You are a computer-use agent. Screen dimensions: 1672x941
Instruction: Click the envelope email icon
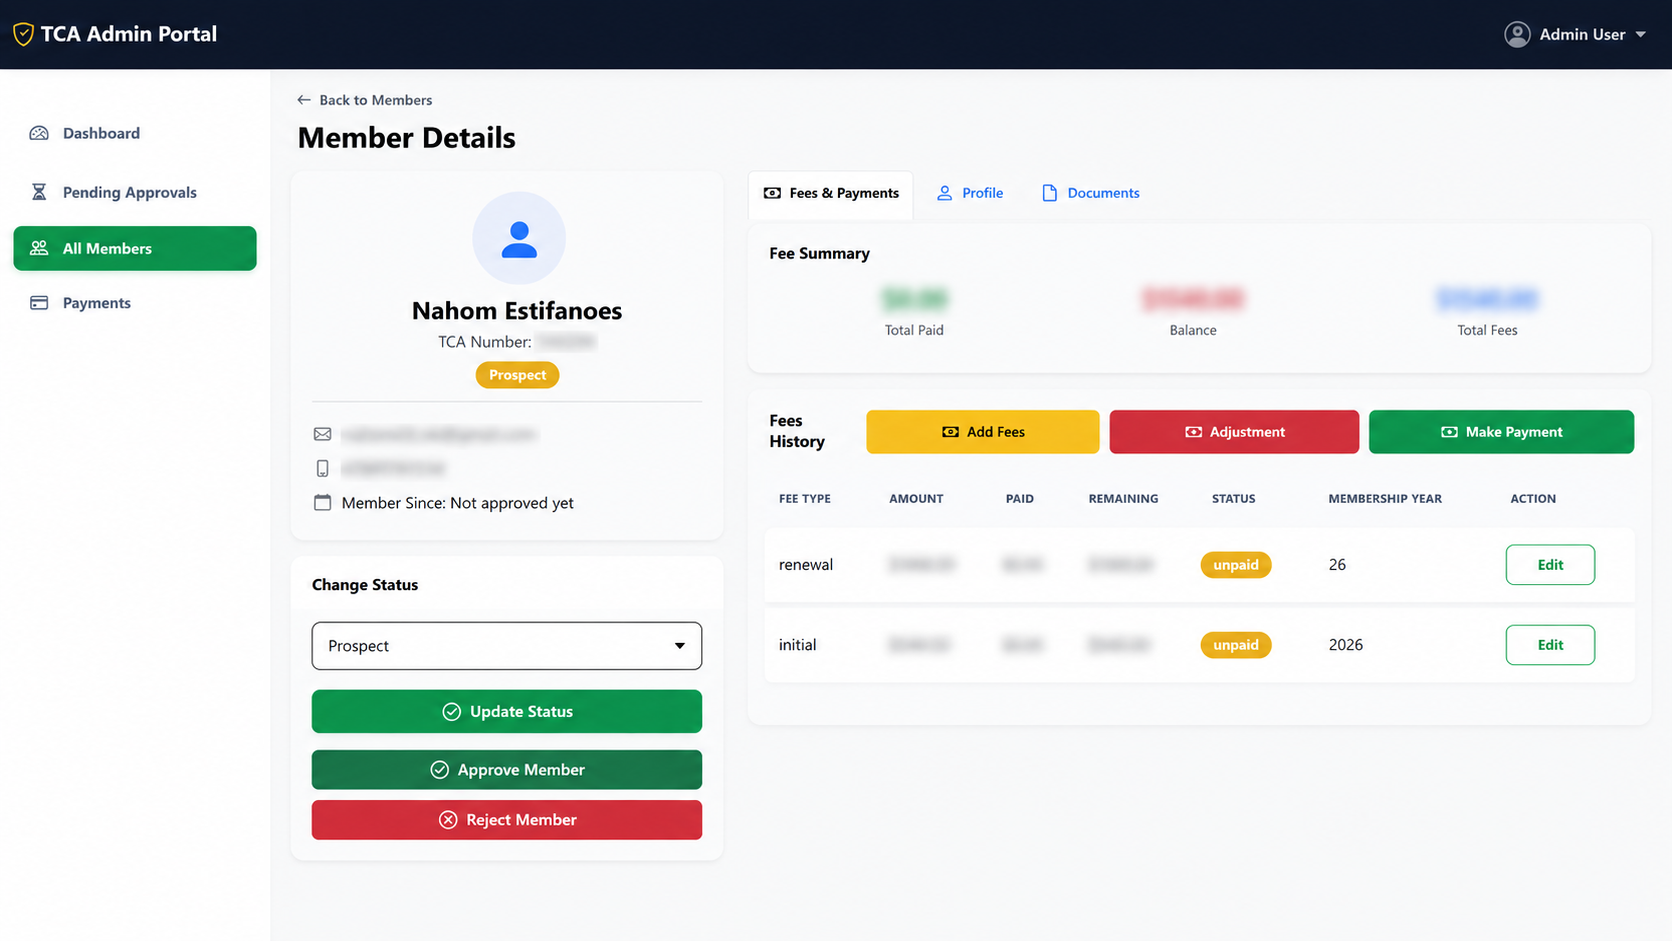pyautogui.click(x=322, y=434)
